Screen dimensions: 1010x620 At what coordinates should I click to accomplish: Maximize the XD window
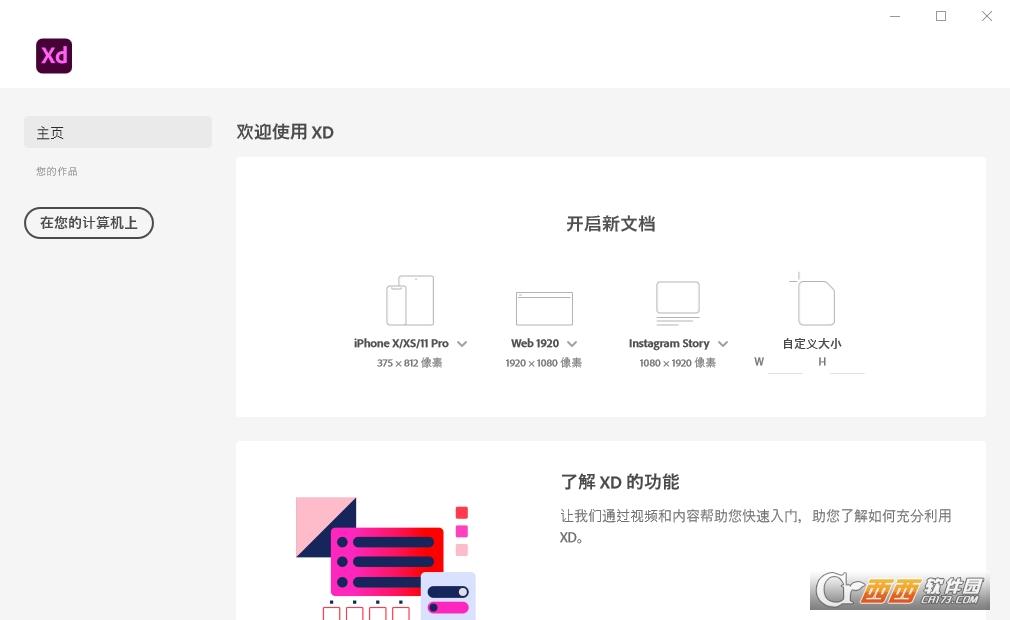click(941, 16)
